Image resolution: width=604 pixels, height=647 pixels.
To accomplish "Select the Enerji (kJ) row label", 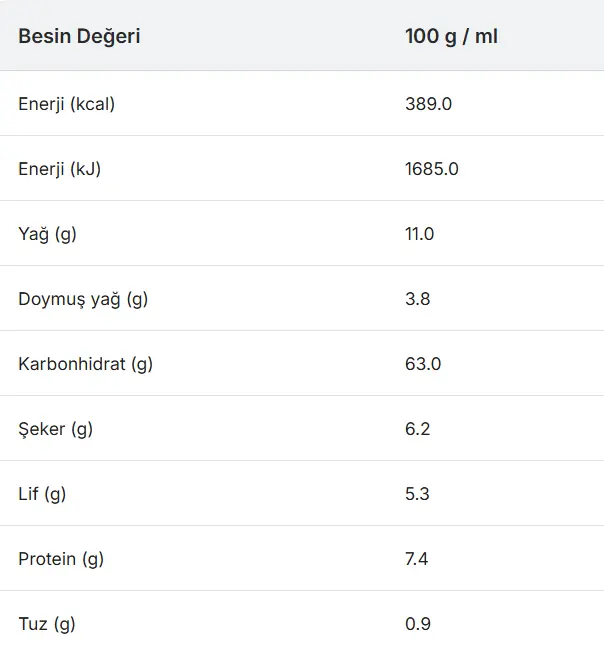I will tap(59, 169).
